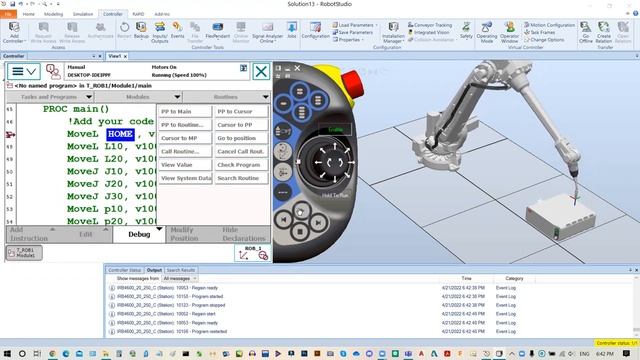This screenshot has height=360, width=640.
Task: Open the Operator Window
Action: [509, 32]
